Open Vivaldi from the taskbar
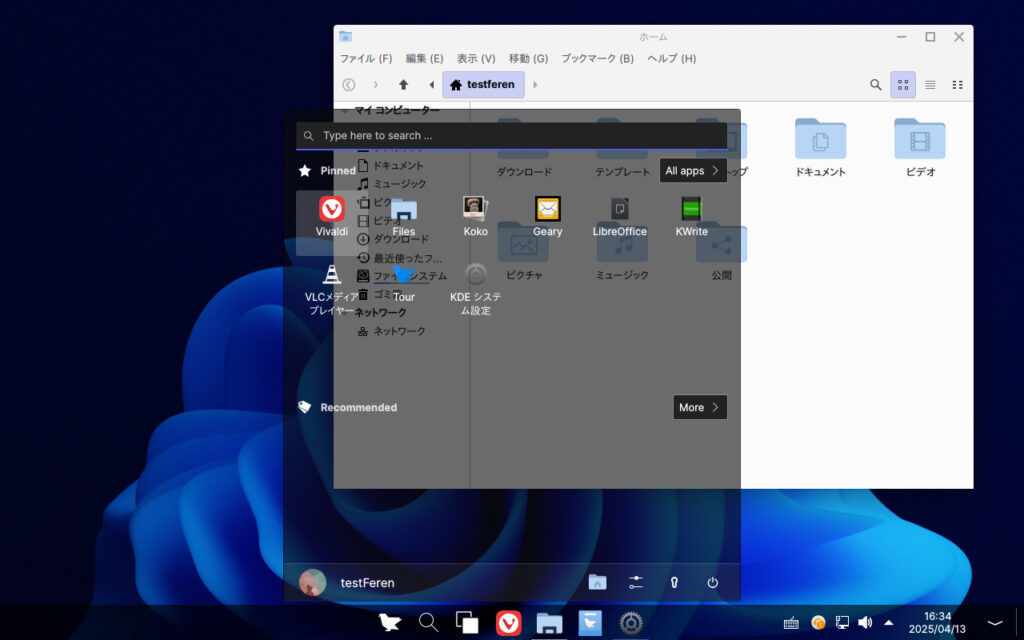1024x640 pixels. click(x=508, y=623)
